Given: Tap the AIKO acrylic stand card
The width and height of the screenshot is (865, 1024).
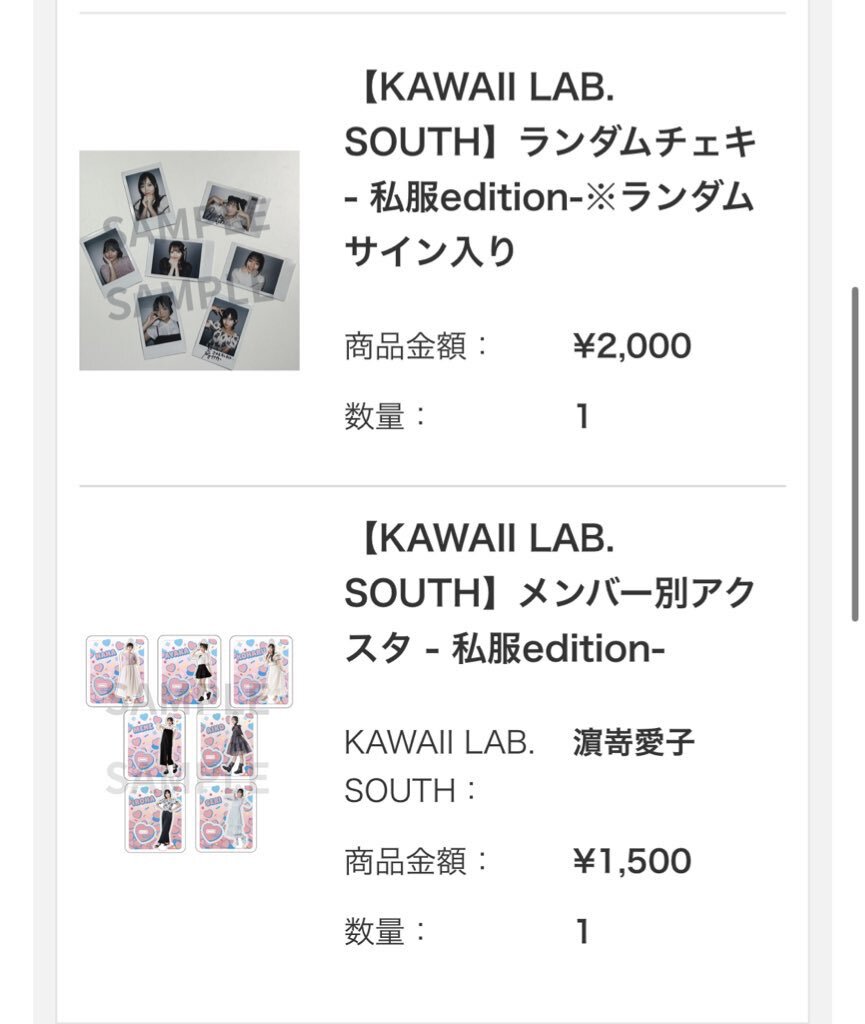Looking at the screenshot, I should [x=226, y=744].
